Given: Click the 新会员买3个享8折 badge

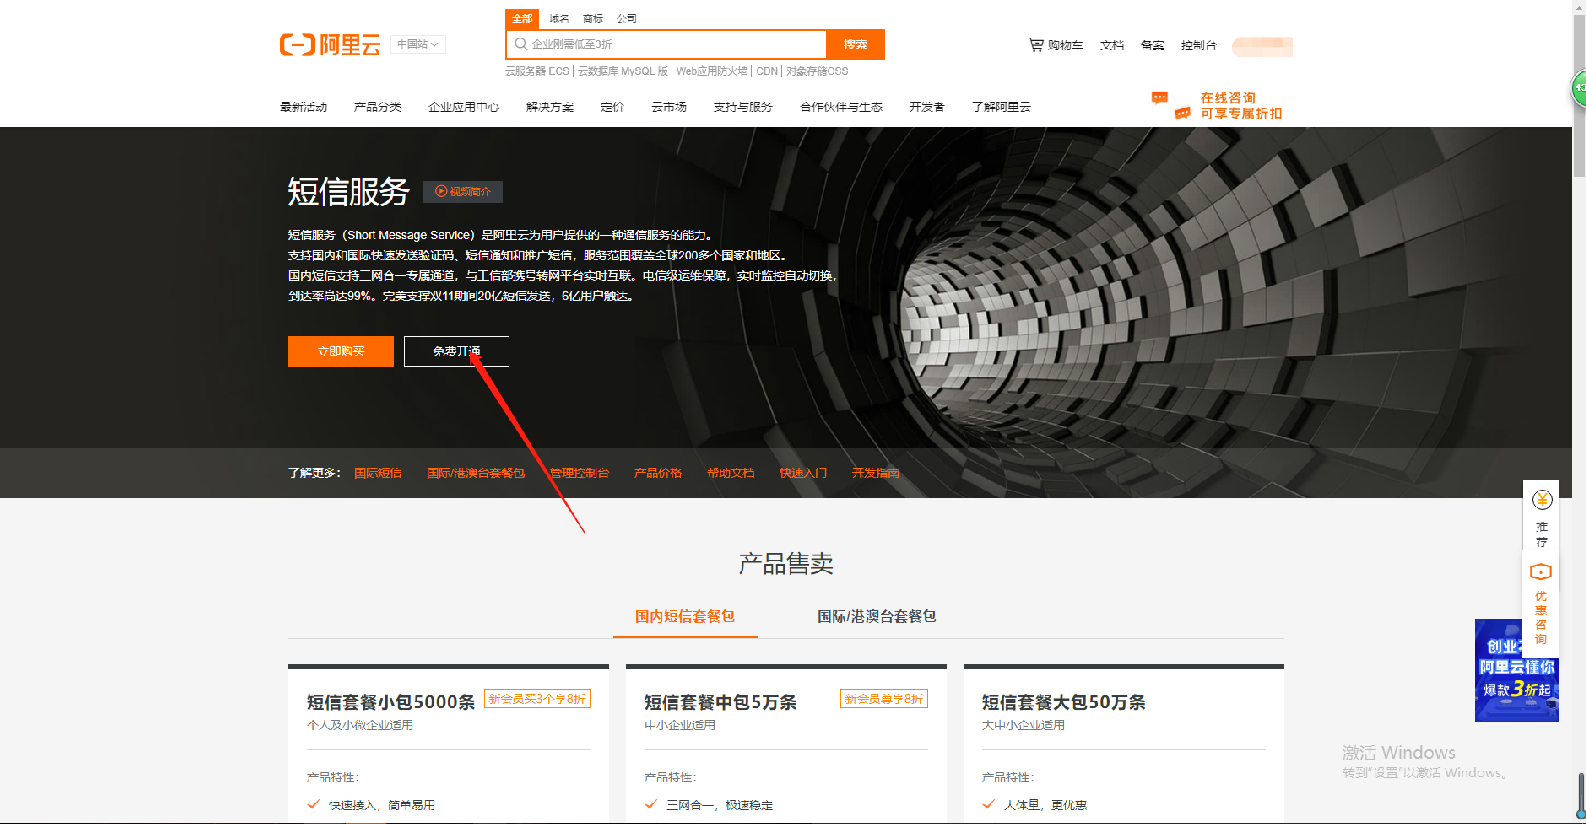Looking at the screenshot, I should tap(537, 699).
